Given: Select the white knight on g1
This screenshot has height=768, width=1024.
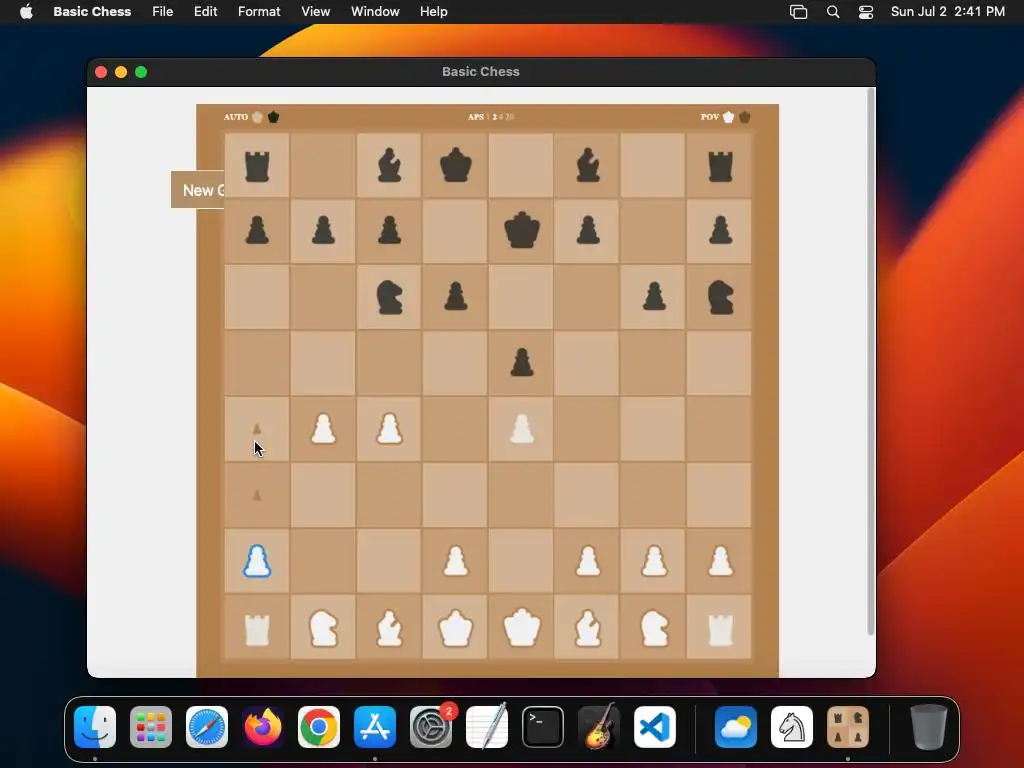Looking at the screenshot, I should [654, 628].
